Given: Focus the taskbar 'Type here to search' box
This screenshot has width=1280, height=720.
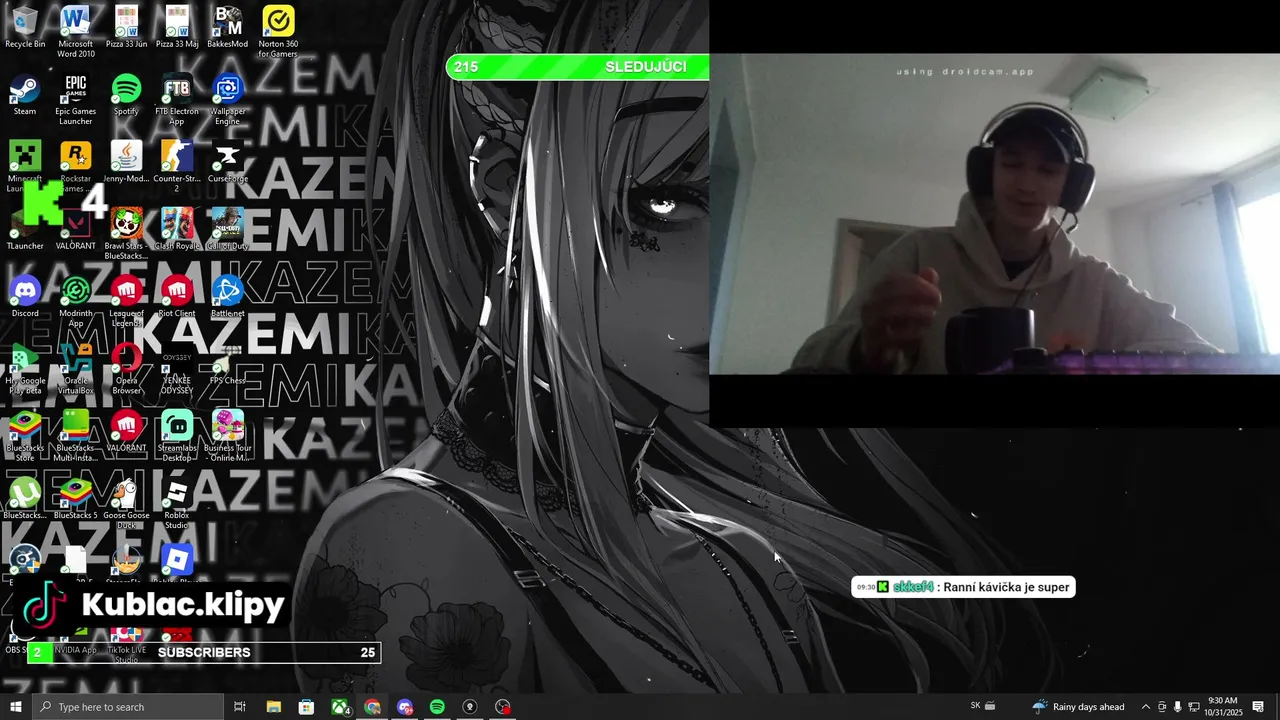Looking at the screenshot, I should [128, 707].
